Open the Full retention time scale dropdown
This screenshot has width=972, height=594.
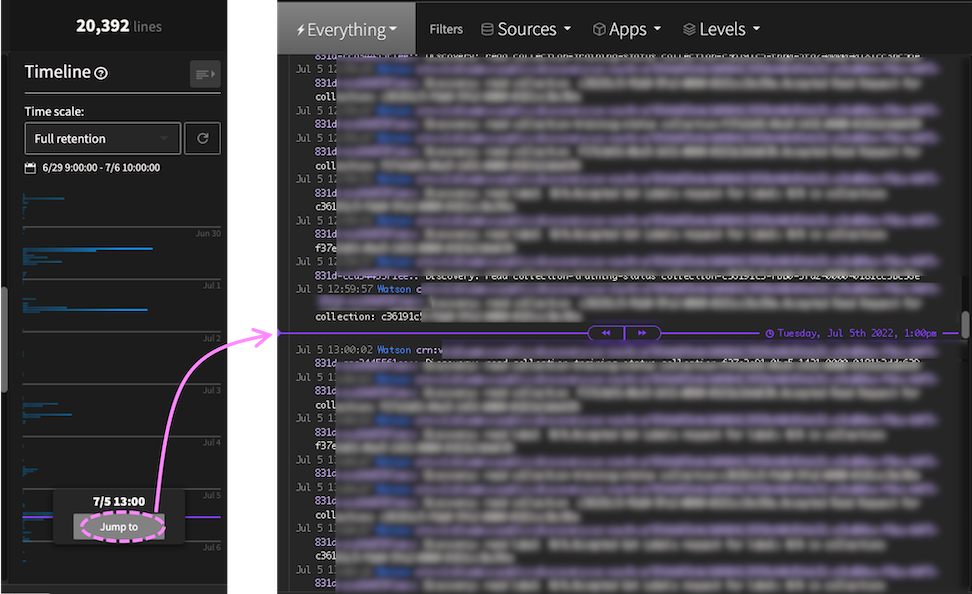coord(102,138)
